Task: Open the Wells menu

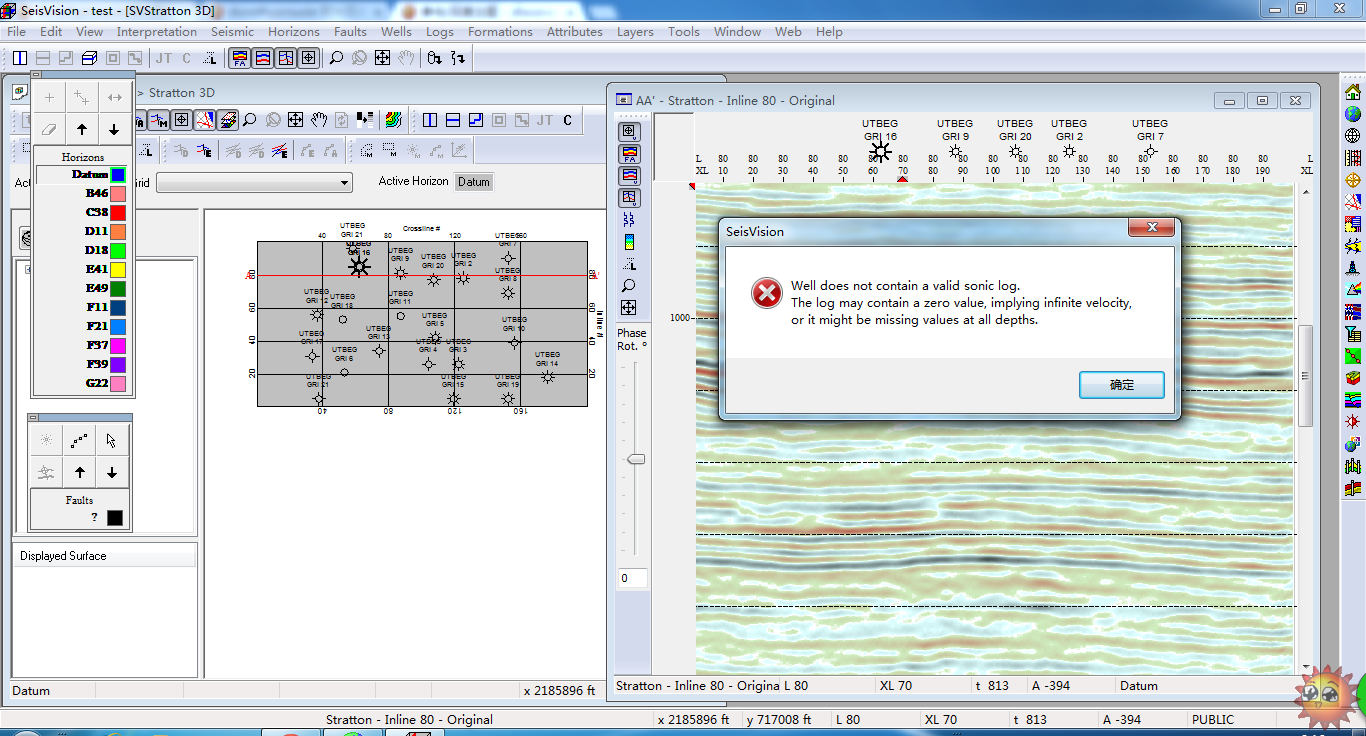Action: 397,32
